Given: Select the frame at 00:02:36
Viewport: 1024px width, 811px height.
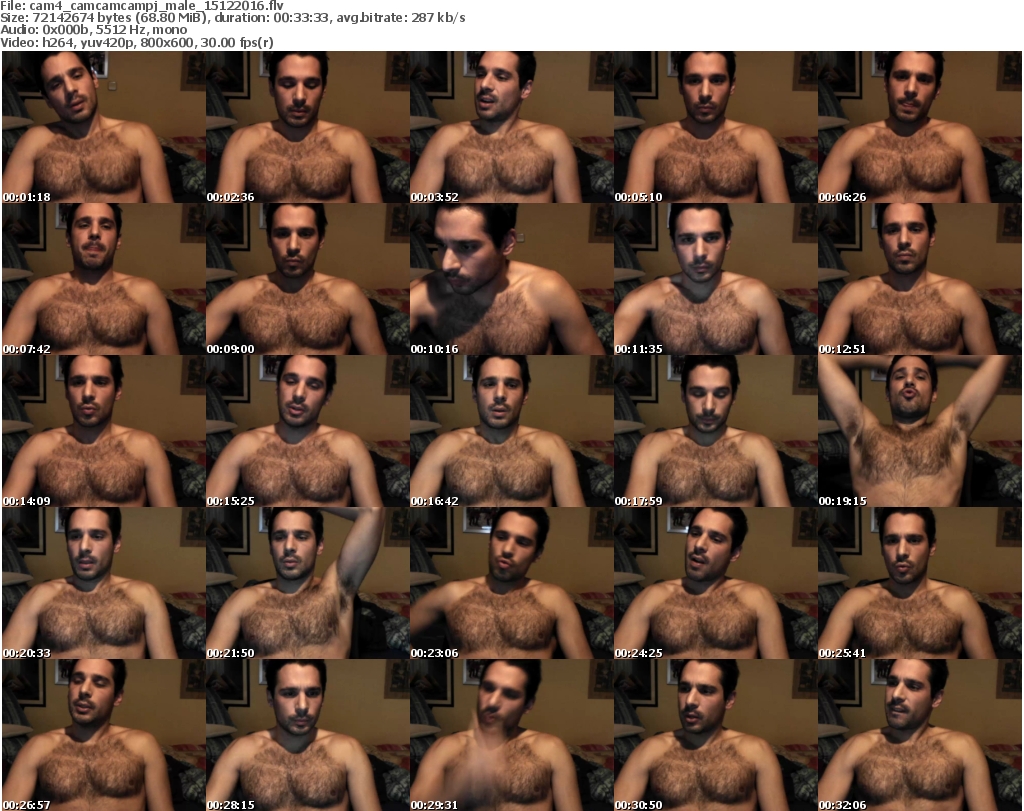Looking at the screenshot, I should (307, 127).
